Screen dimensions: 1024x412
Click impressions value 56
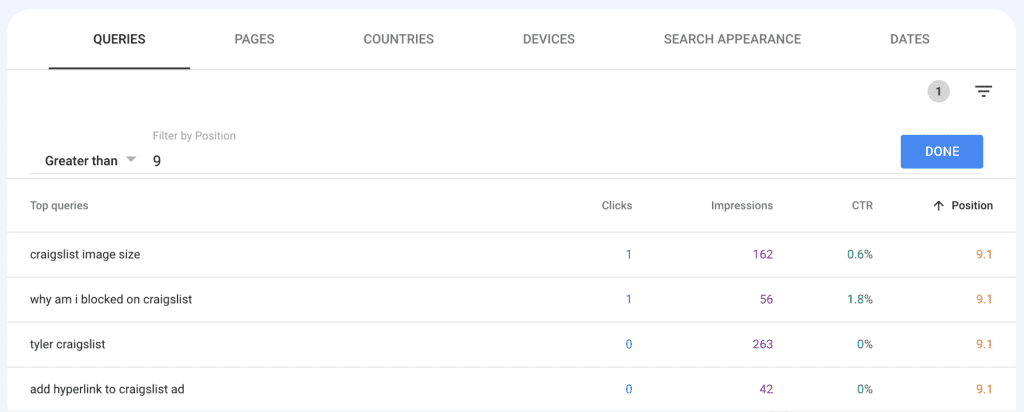point(766,300)
